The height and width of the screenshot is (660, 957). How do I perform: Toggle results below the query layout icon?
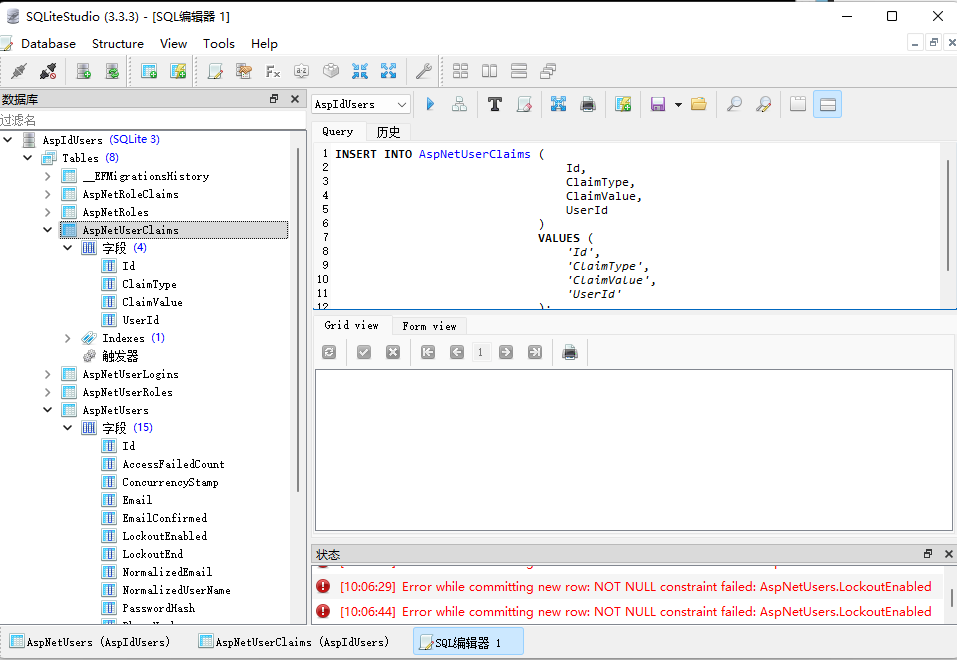(x=828, y=104)
